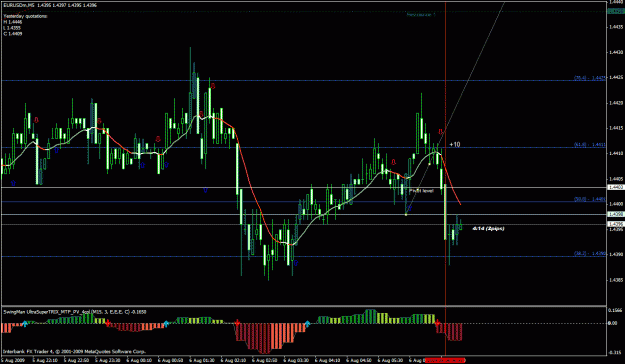Click the Interbank FX Trader 4 copyright text
625x364 pixels.
pos(74,352)
